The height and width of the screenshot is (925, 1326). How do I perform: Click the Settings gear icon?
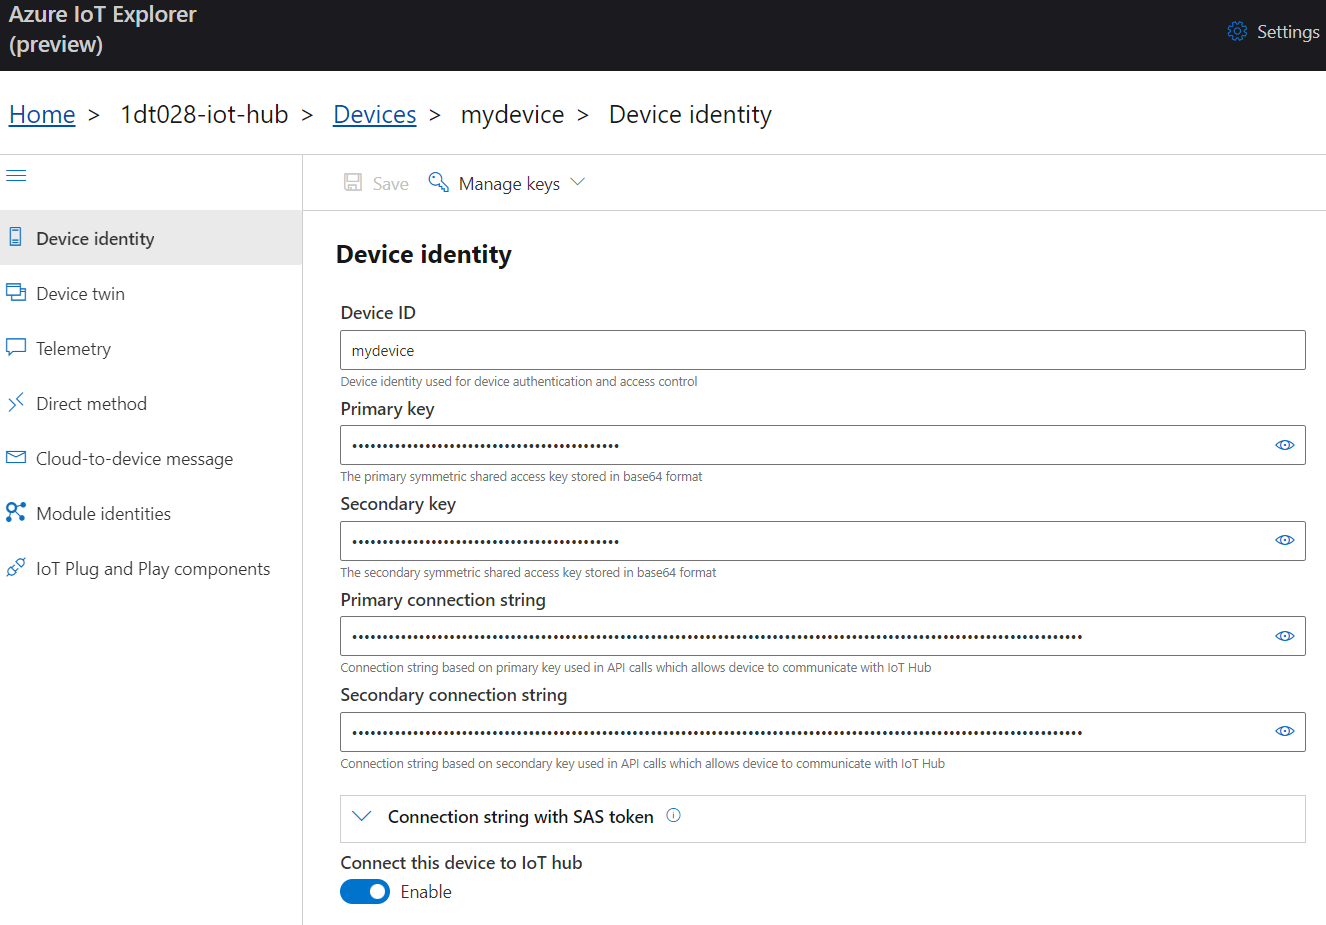pyautogui.click(x=1237, y=31)
